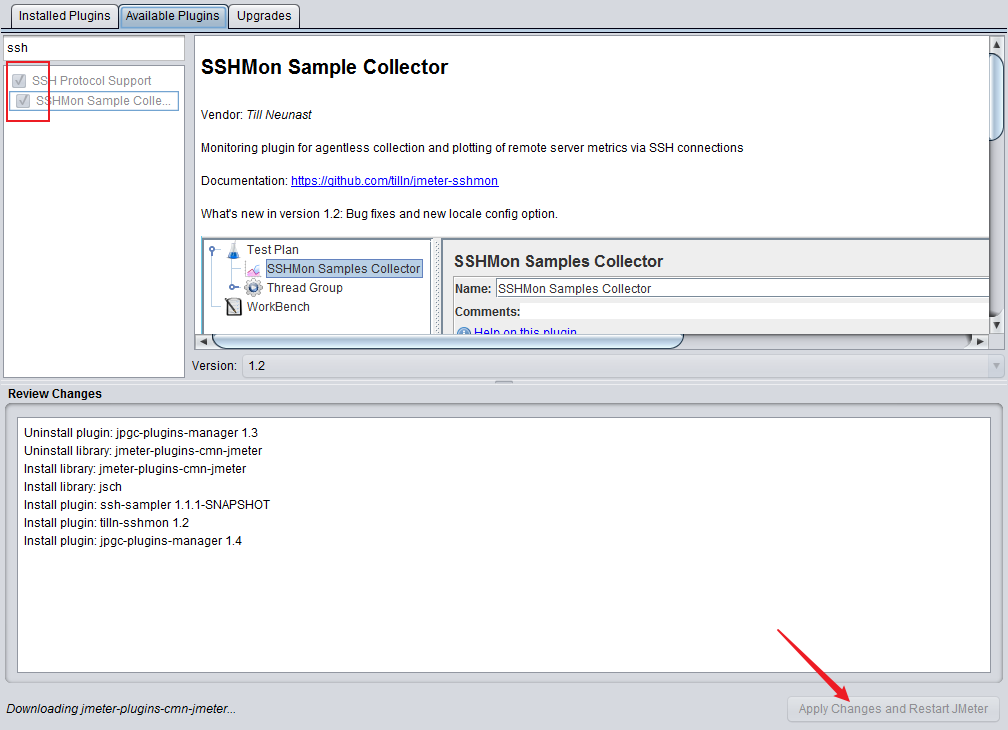Click the Name field with SSHMon Samples Collector
Screen dimensions: 1008x730
click(742, 289)
